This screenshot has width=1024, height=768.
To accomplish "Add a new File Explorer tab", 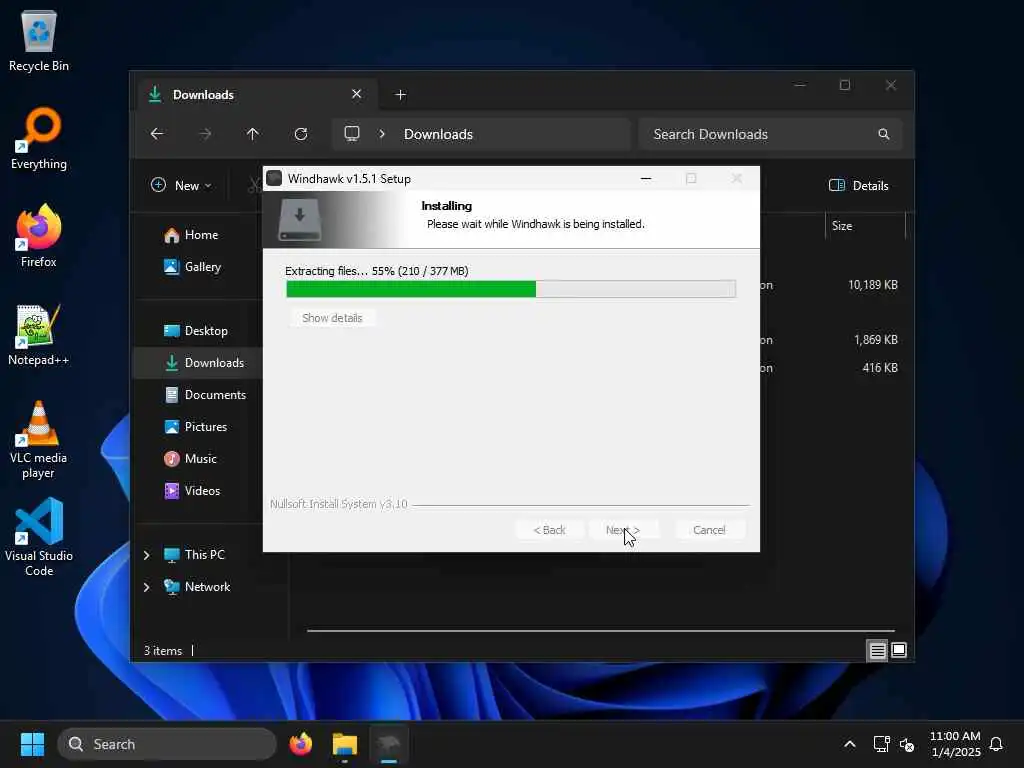I will pos(400,95).
